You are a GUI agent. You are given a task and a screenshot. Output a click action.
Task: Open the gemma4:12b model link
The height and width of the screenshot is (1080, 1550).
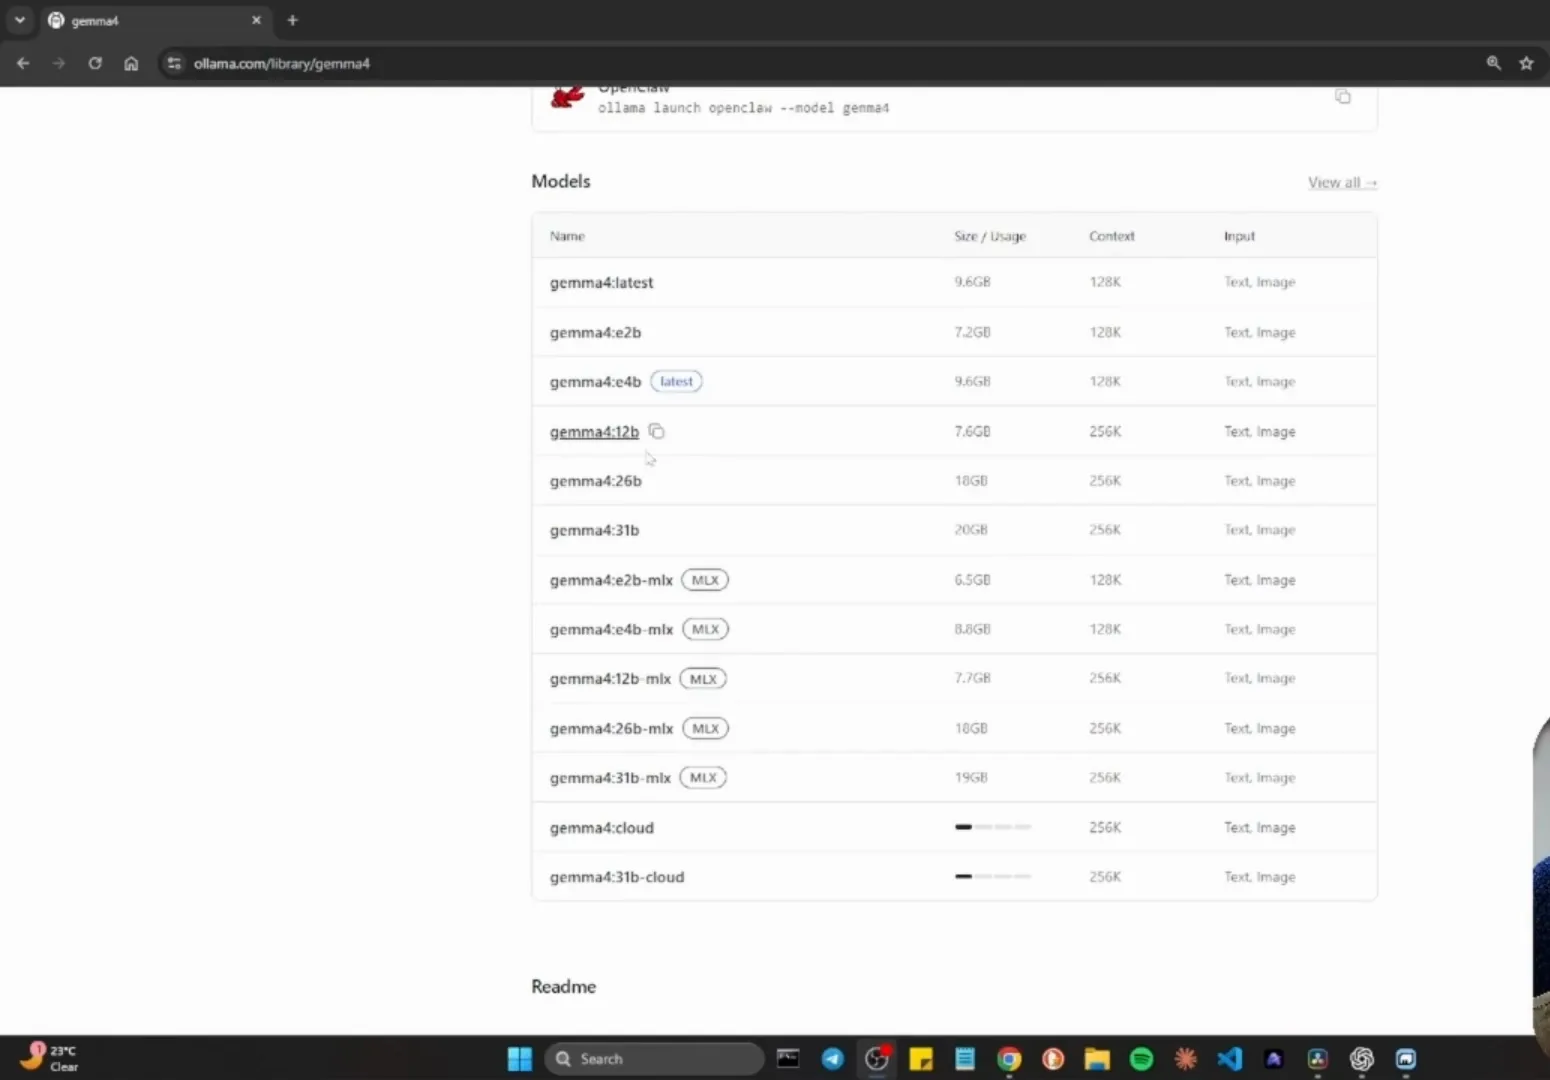(594, 432)
